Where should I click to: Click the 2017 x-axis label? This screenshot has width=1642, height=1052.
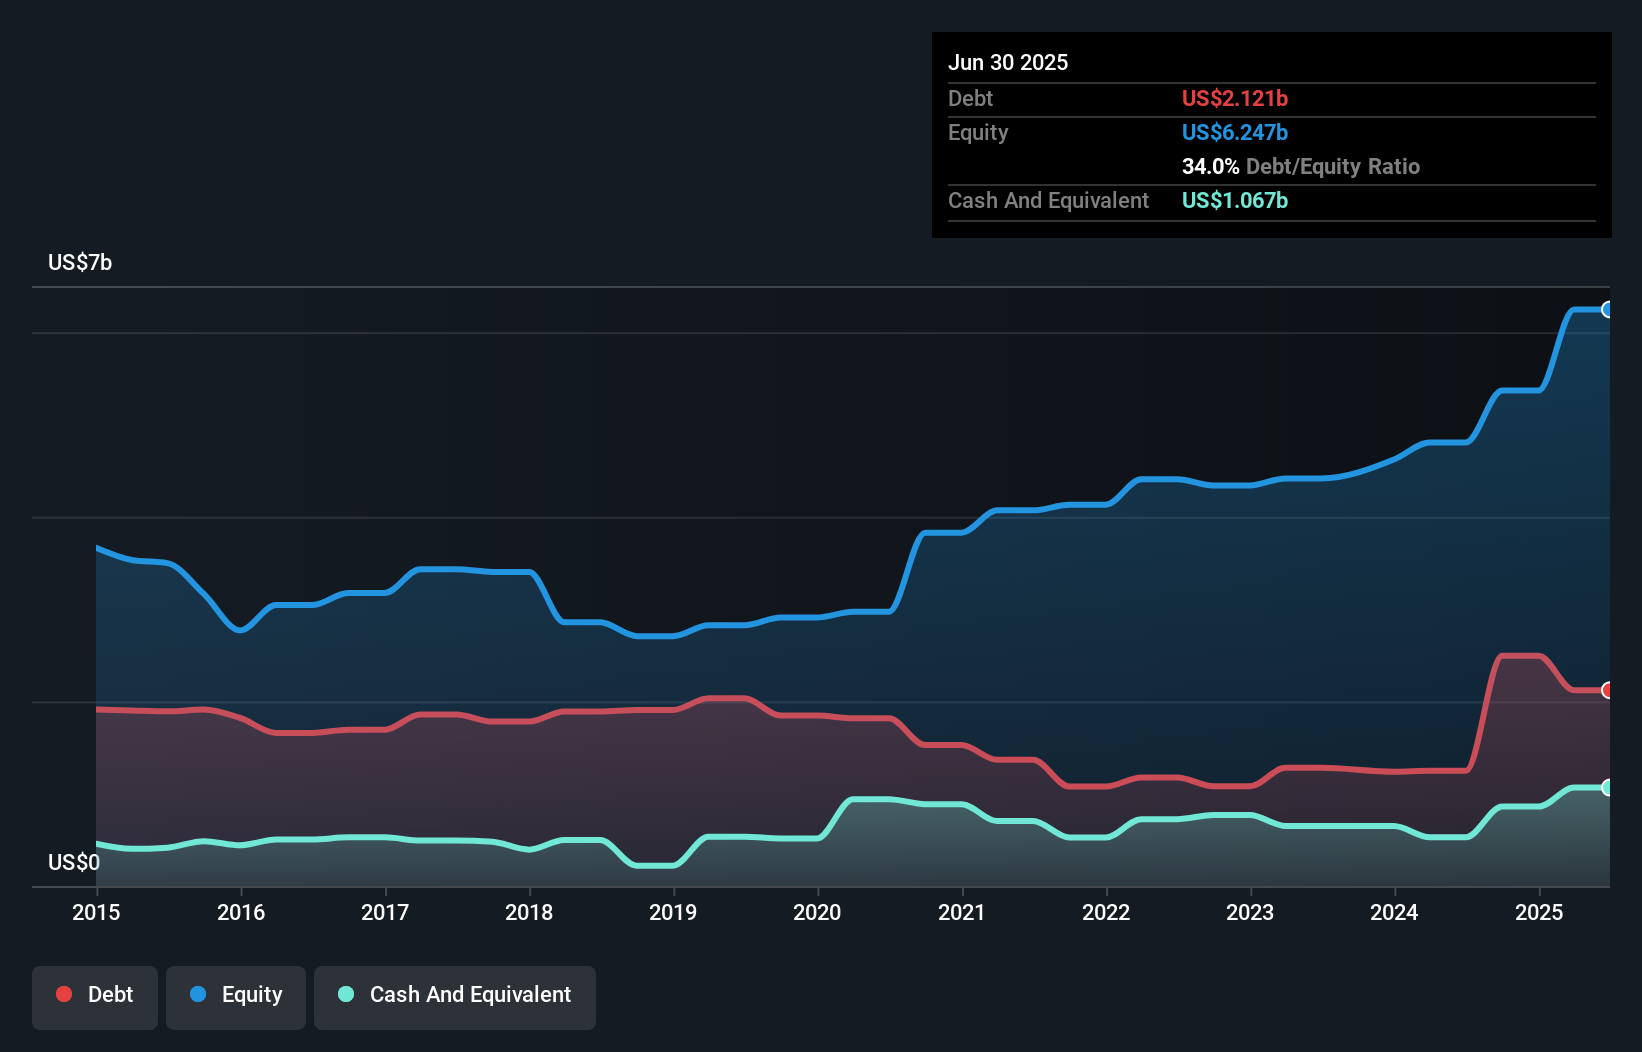tap(385, 912)
